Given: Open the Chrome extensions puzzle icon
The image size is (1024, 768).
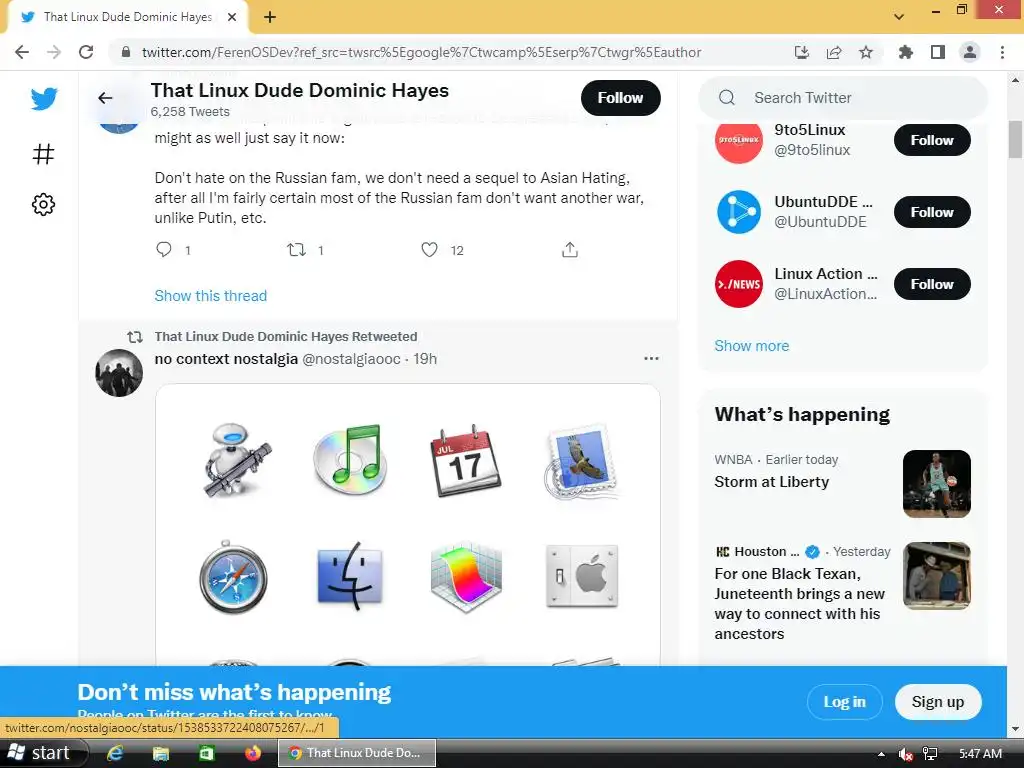Looking at the screenshot, I should point(905,52).
